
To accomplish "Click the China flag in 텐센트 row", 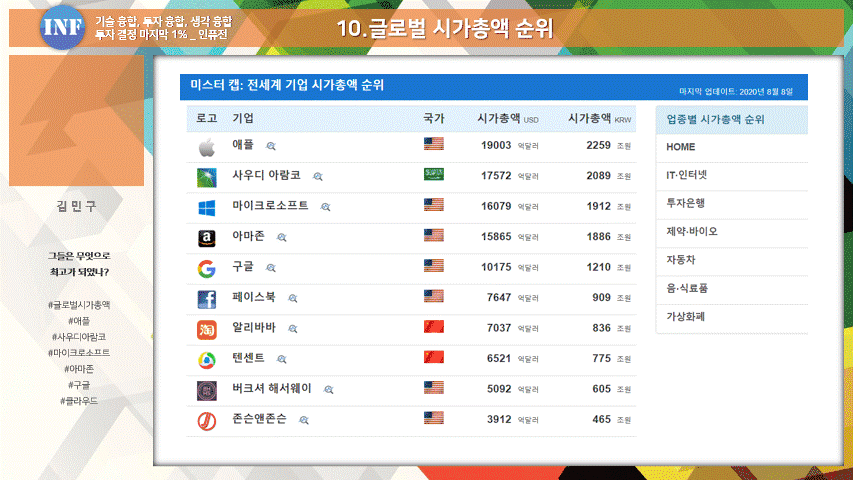I will (x=434, y=357).
